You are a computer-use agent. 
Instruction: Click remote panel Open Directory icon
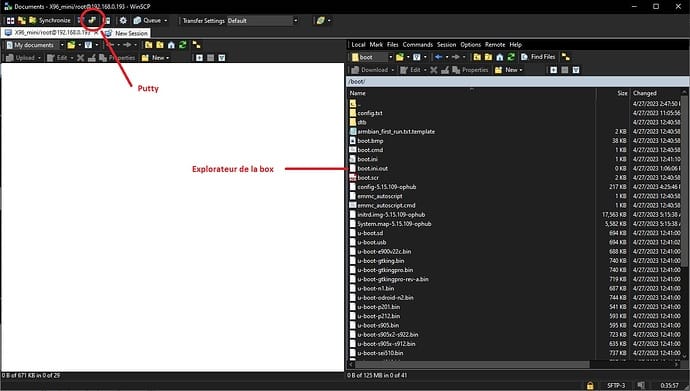400,57
